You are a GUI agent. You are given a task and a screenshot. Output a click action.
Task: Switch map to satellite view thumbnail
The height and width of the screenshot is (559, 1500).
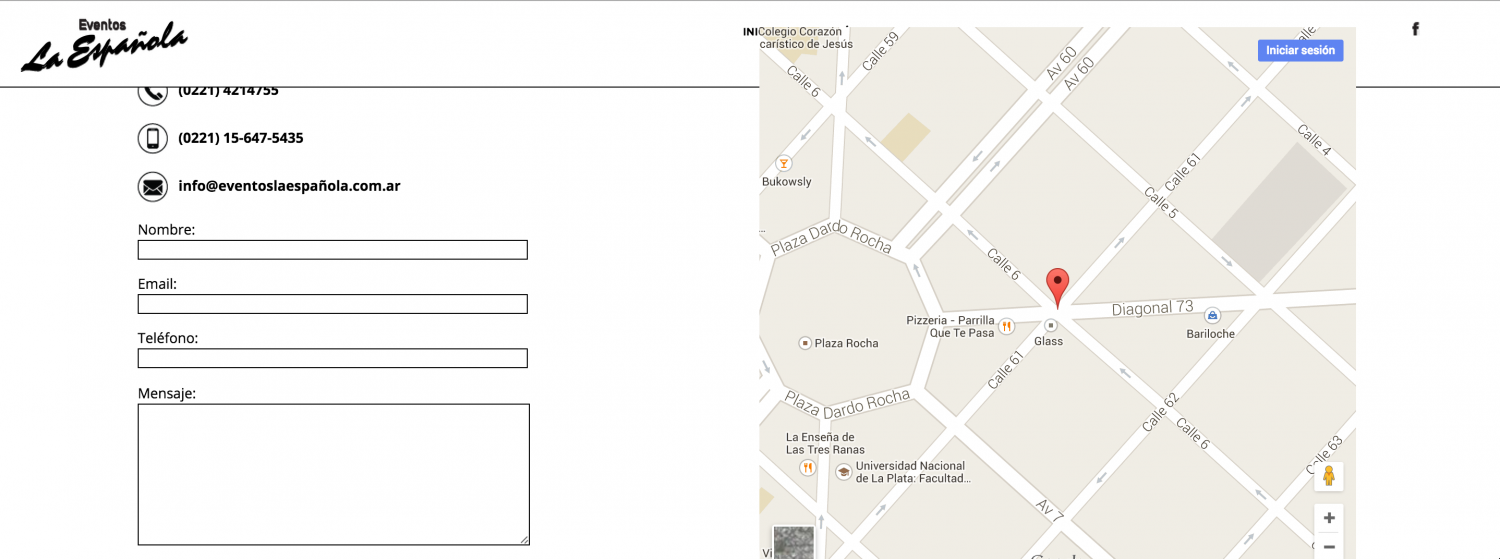794,542
